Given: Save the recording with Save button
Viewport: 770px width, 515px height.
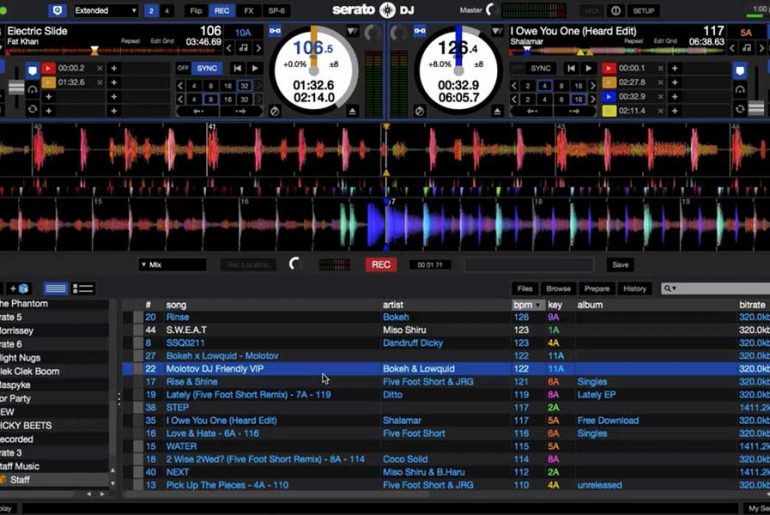Looking at the screenshot, I should 620,265.
